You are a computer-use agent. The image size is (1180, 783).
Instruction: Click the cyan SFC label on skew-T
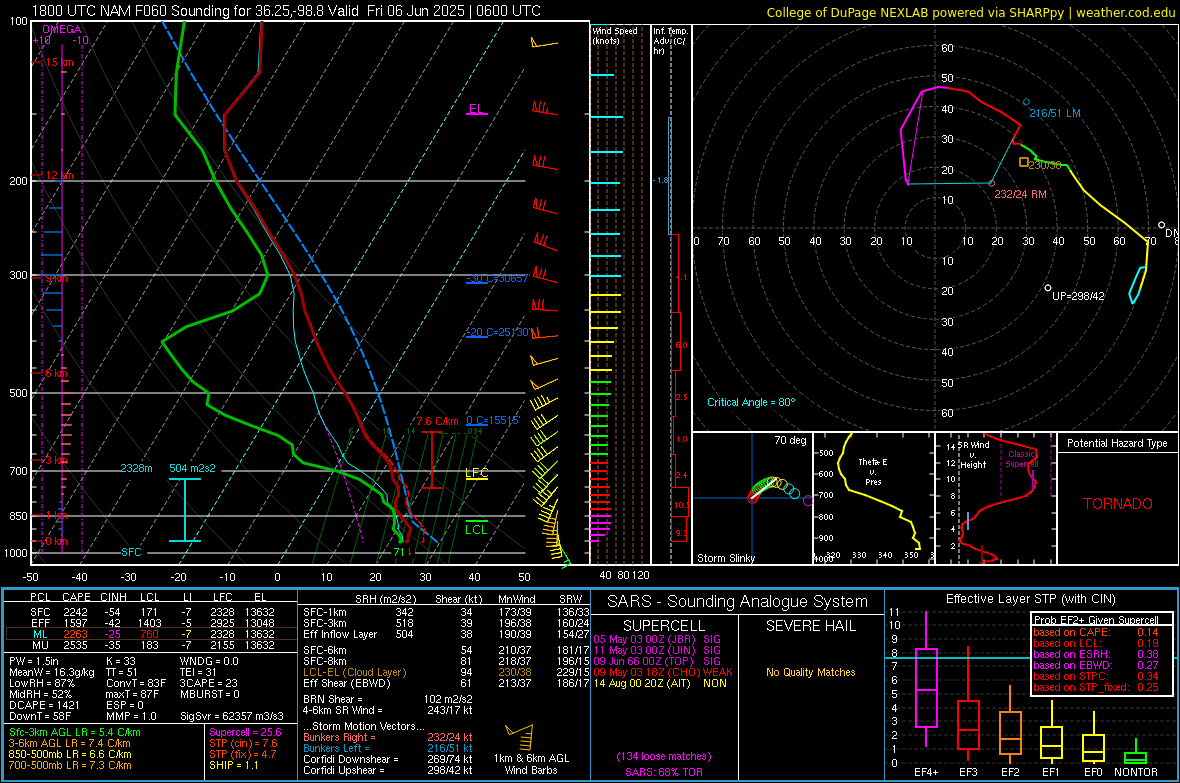[131, 552]
